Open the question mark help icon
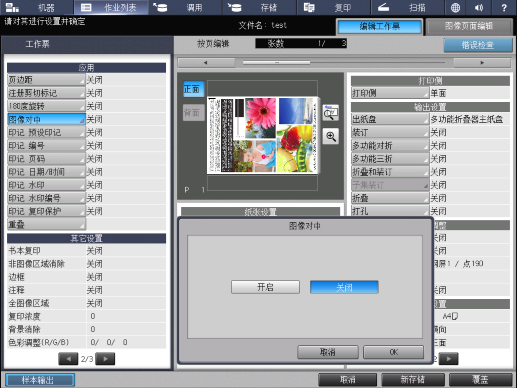This screenshot has height=388, width=517. (x=504, y=7)
